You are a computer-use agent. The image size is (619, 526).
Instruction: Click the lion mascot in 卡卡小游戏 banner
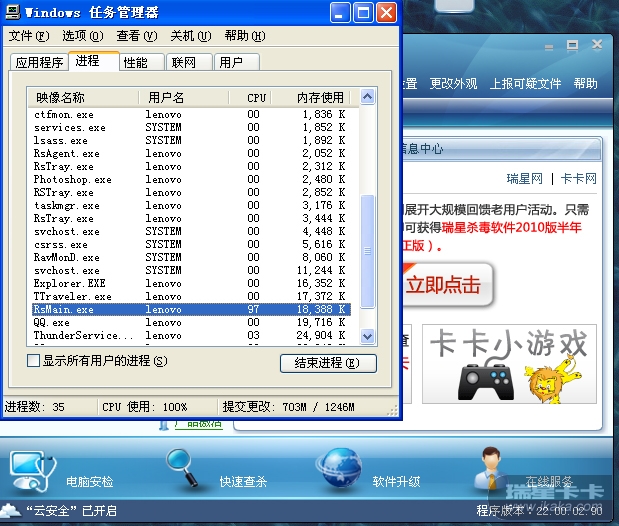(553, 380)
